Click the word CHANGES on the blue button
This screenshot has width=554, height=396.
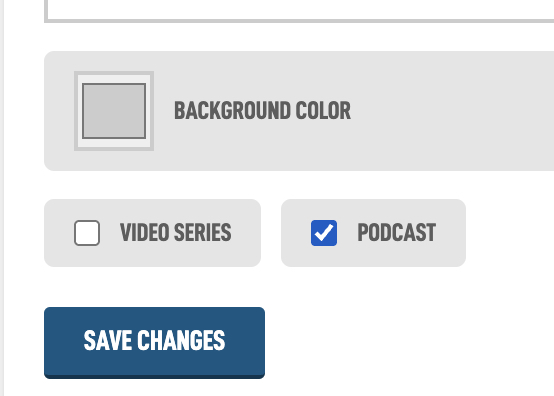pyautogui.click(x=181, y=340)
